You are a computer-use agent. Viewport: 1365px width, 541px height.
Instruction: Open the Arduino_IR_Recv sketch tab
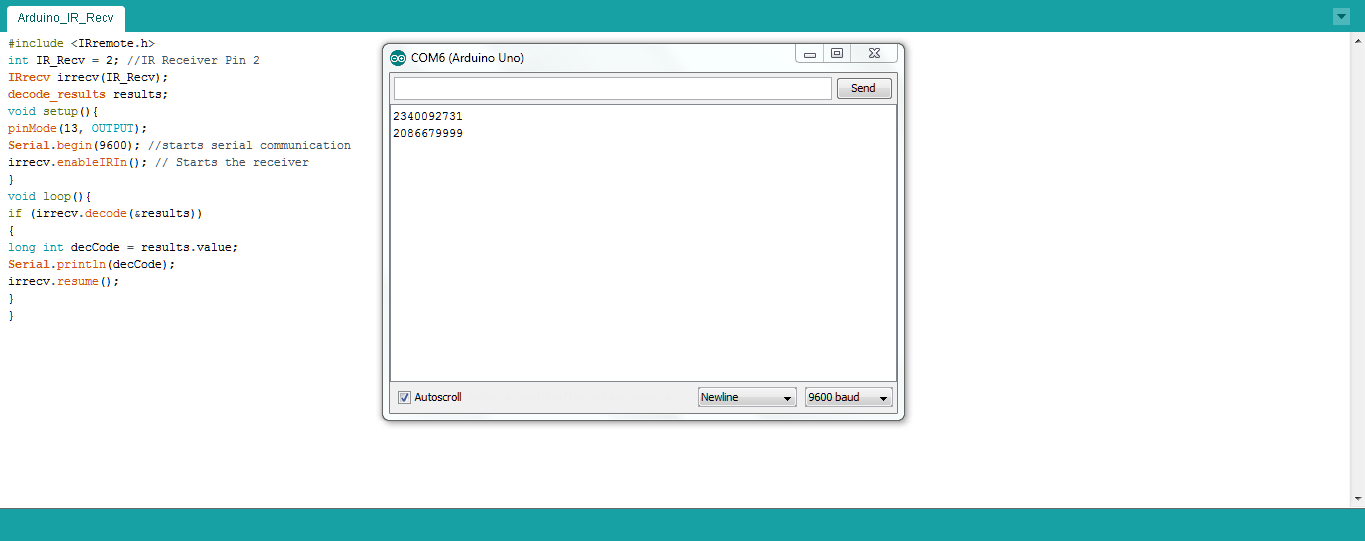65,18
